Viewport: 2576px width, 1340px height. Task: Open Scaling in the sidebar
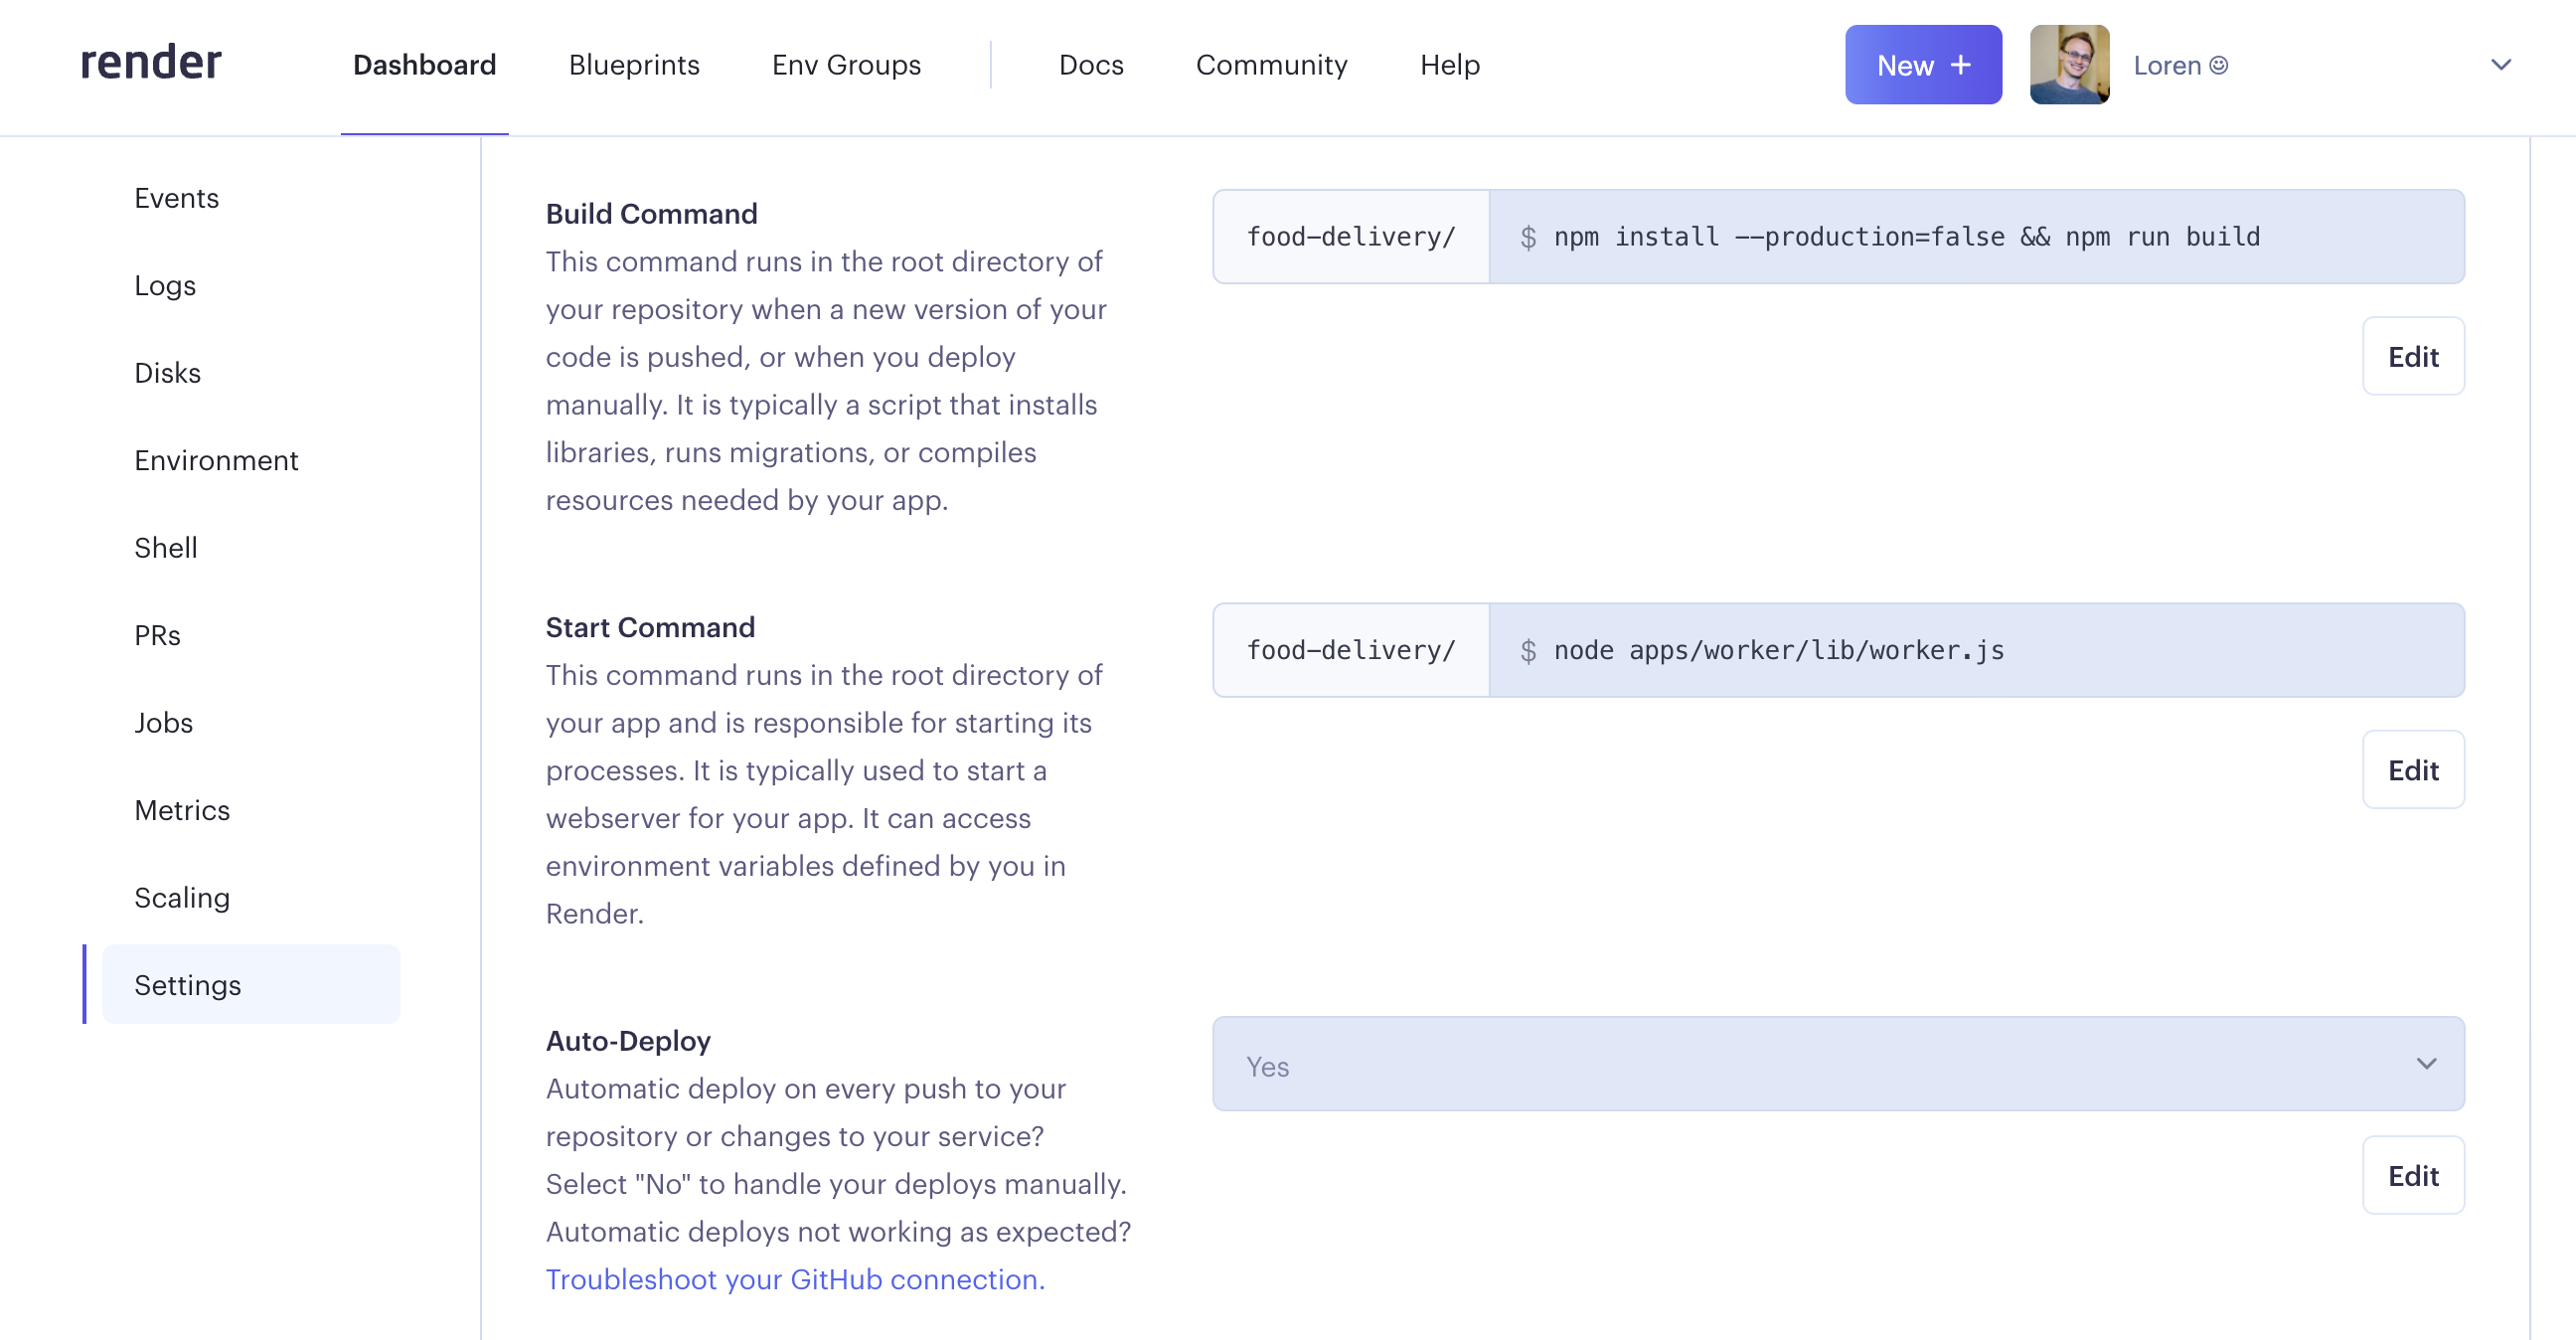[x=182, y=898]
